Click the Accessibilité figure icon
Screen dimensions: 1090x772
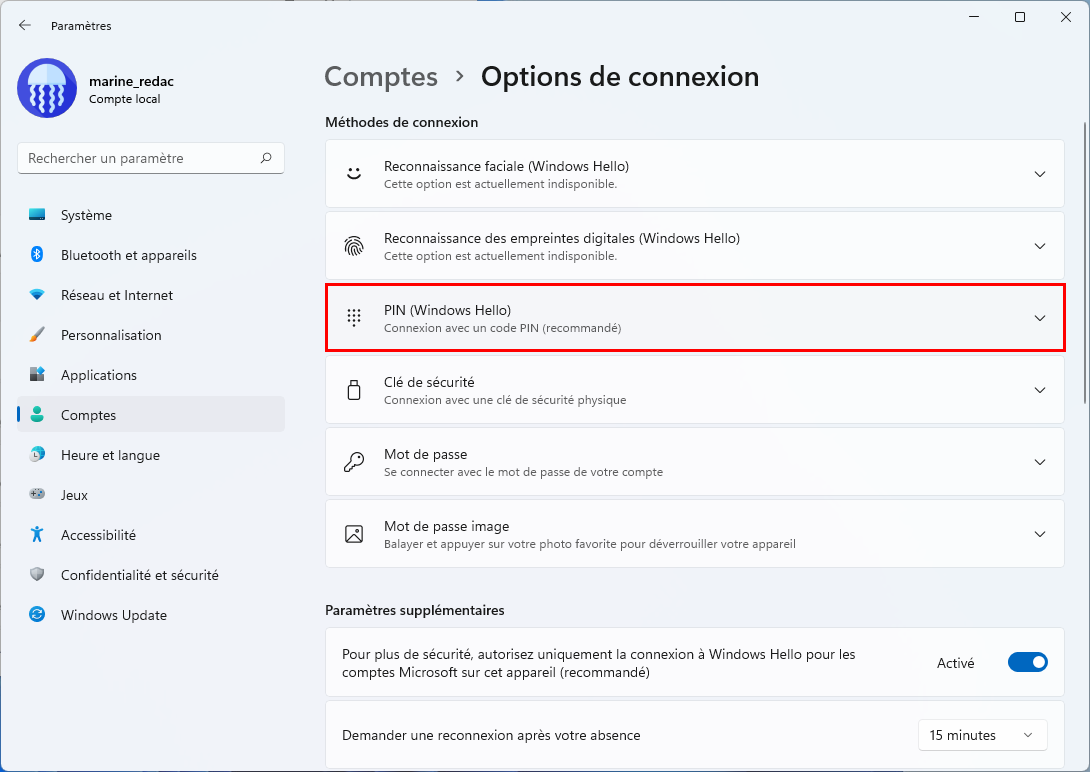point(37,534)
